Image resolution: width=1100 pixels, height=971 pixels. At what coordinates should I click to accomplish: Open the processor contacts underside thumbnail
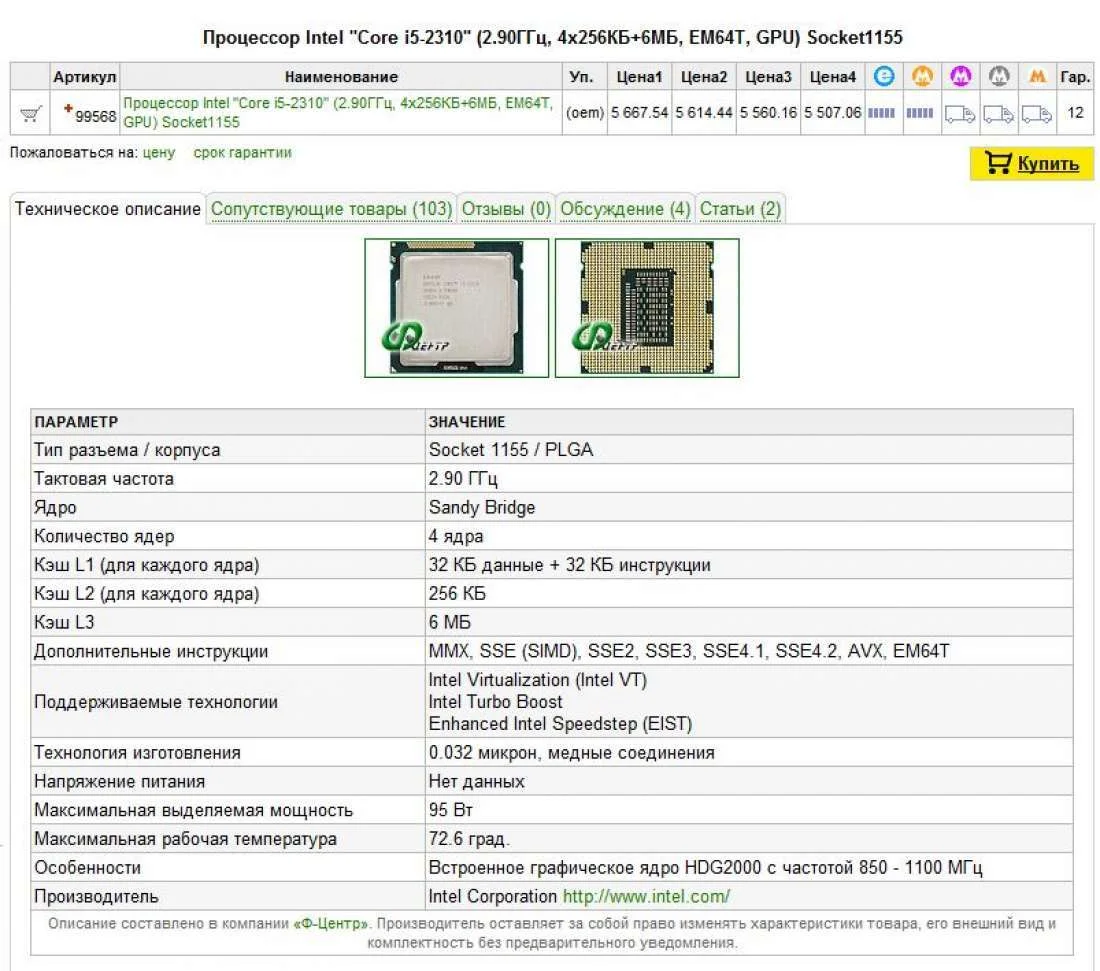click(647, 308)
